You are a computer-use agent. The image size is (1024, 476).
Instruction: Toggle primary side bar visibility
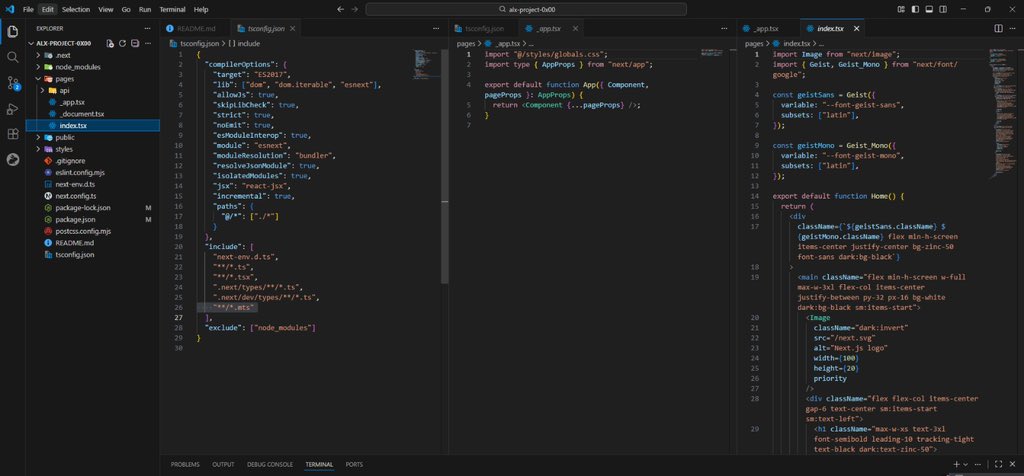click(915, 9)
